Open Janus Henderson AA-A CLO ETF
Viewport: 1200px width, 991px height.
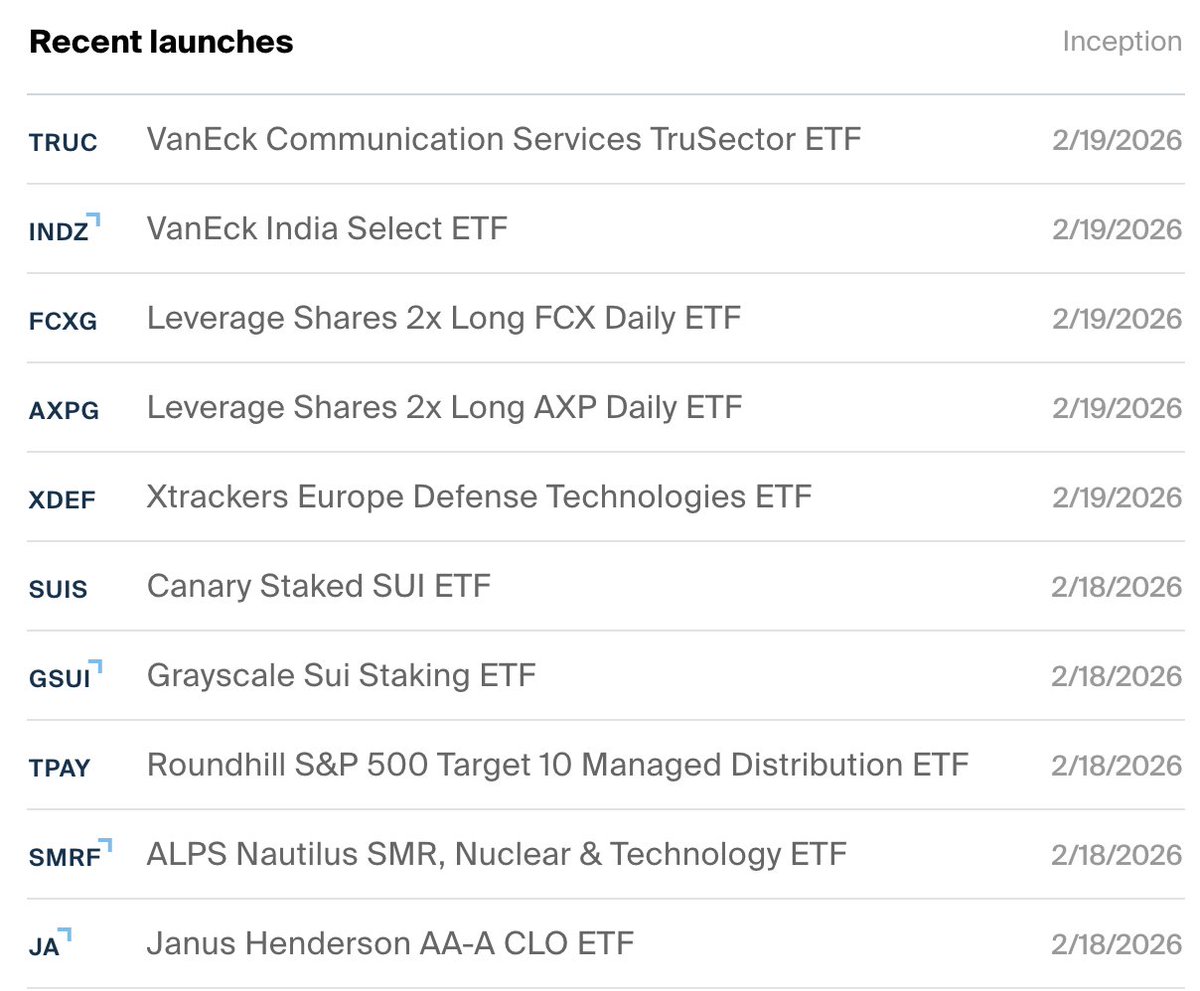click(x=390, y=943)
